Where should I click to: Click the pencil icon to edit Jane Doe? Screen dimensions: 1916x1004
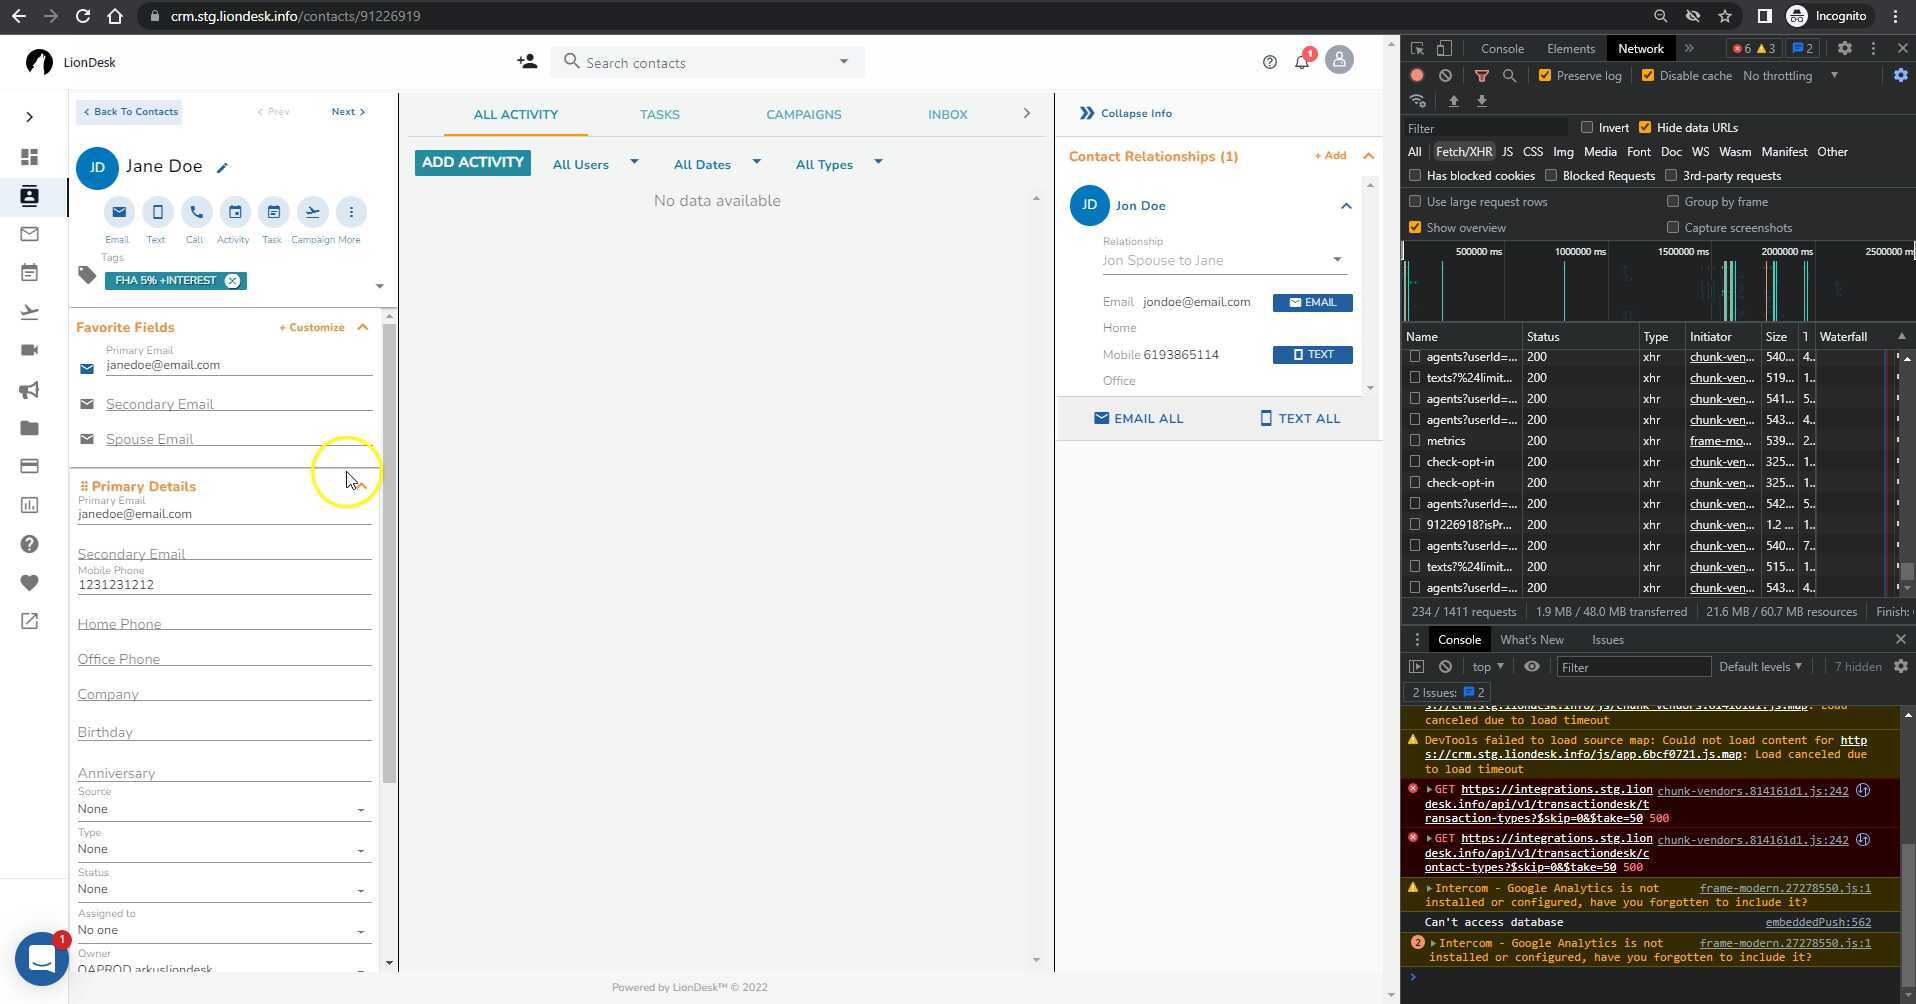(x=222, y=167)
